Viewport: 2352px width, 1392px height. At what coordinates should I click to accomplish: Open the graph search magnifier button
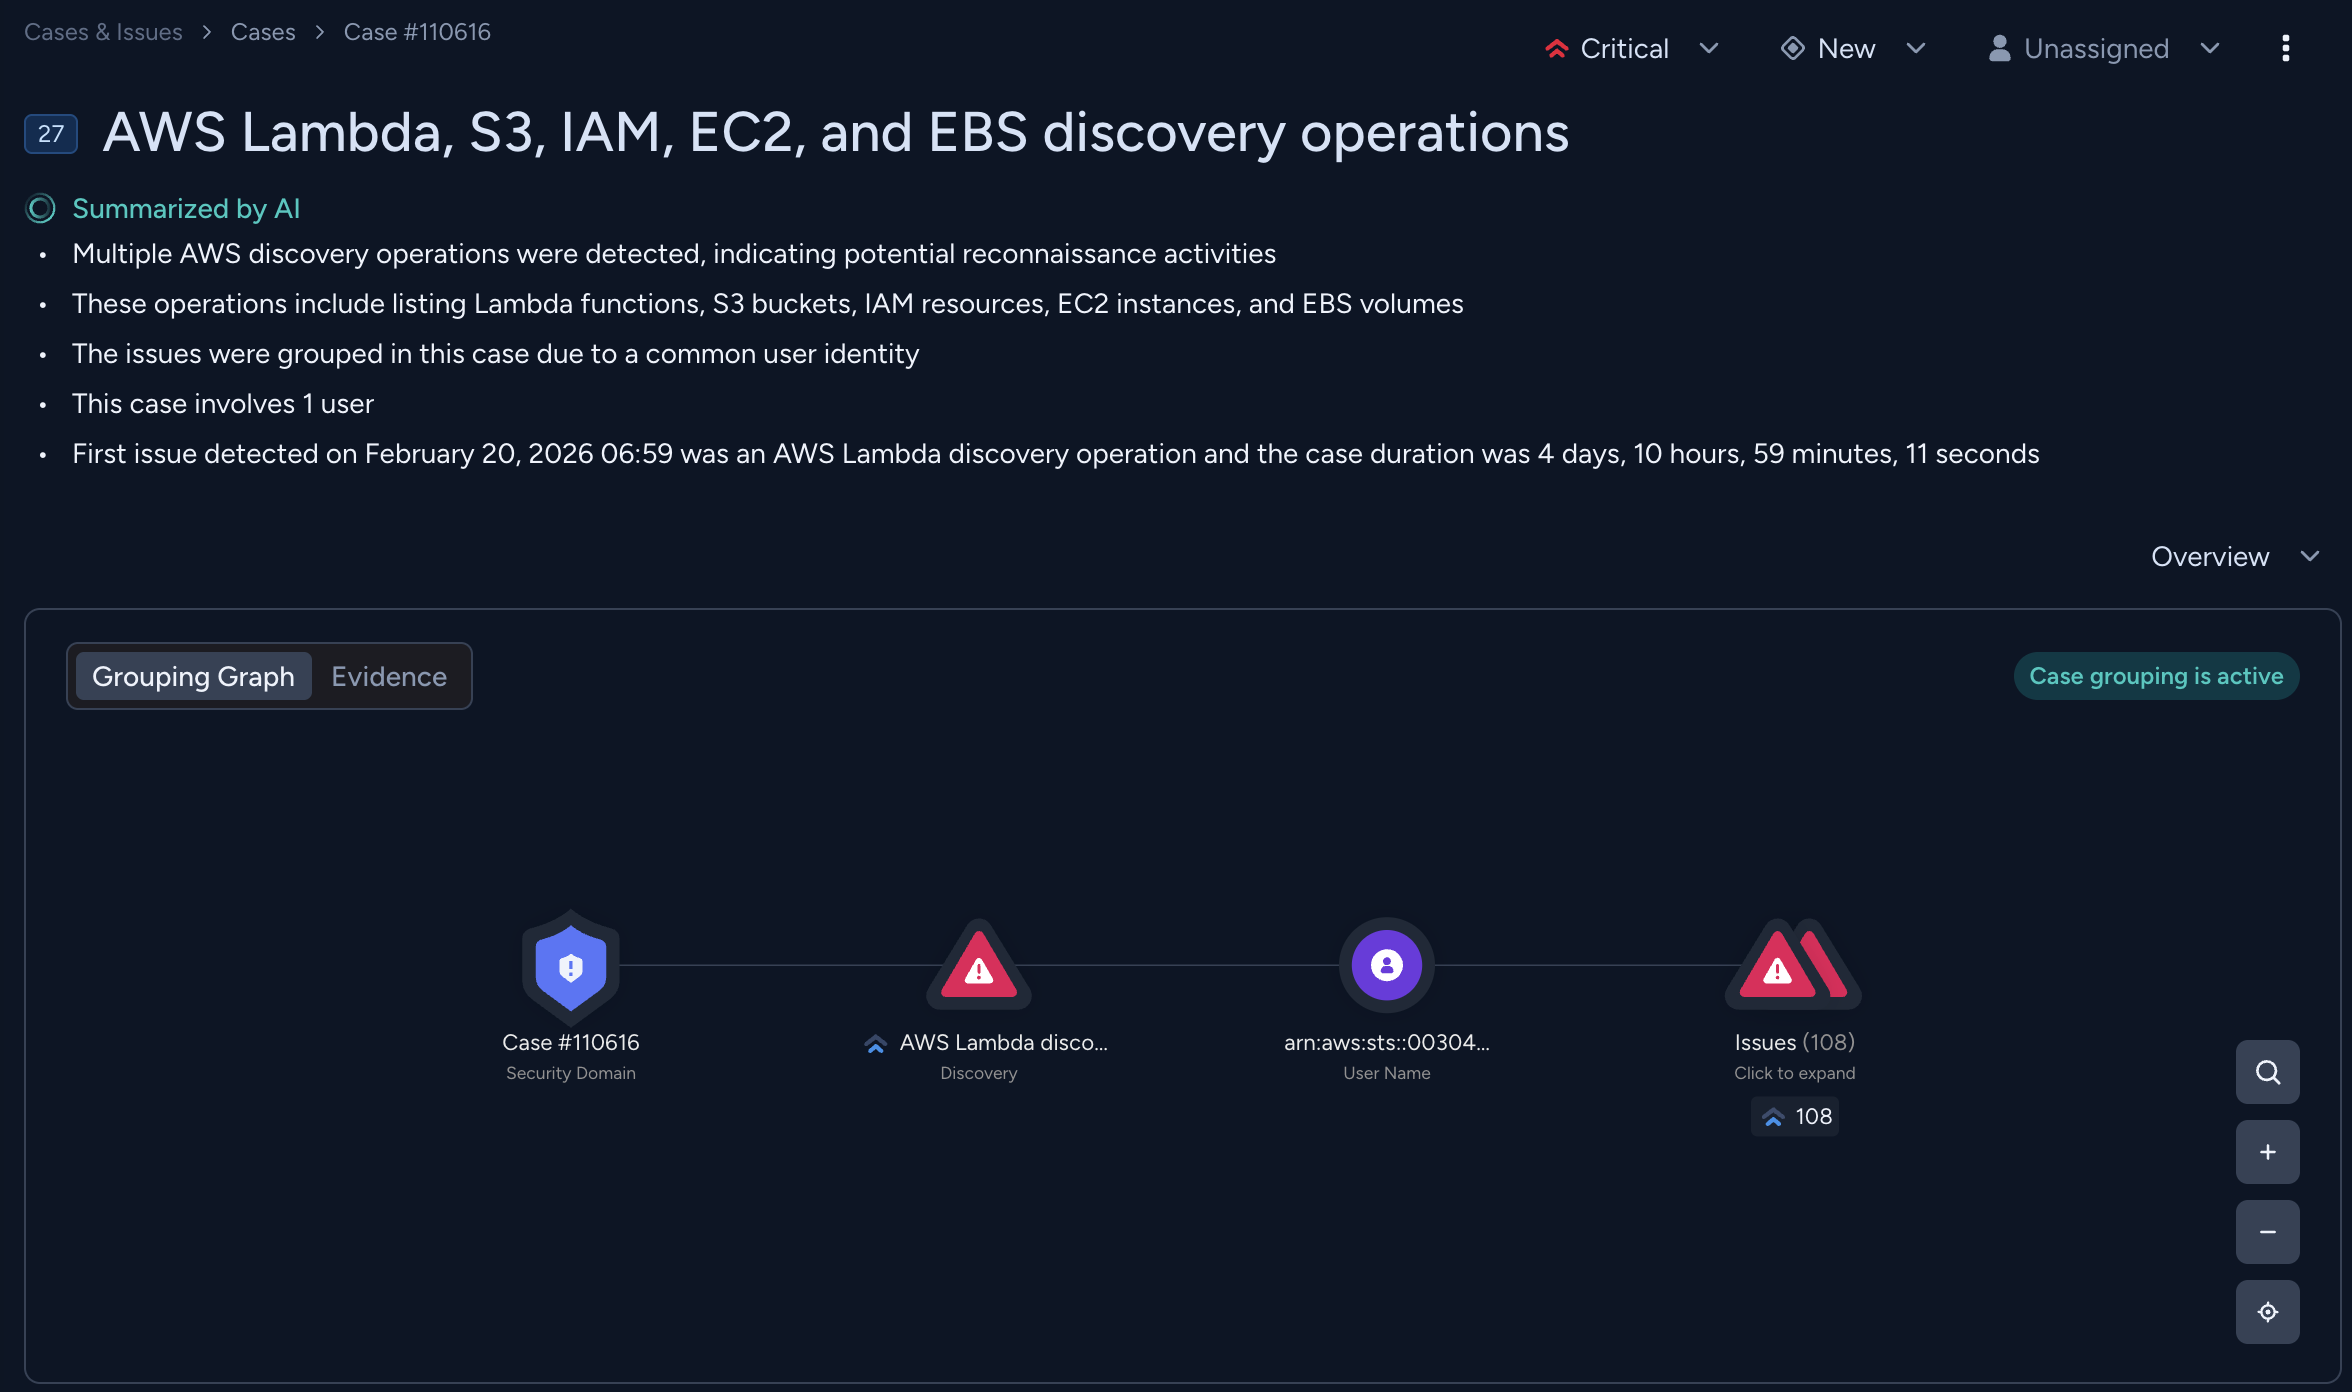click(2267, 1072)
